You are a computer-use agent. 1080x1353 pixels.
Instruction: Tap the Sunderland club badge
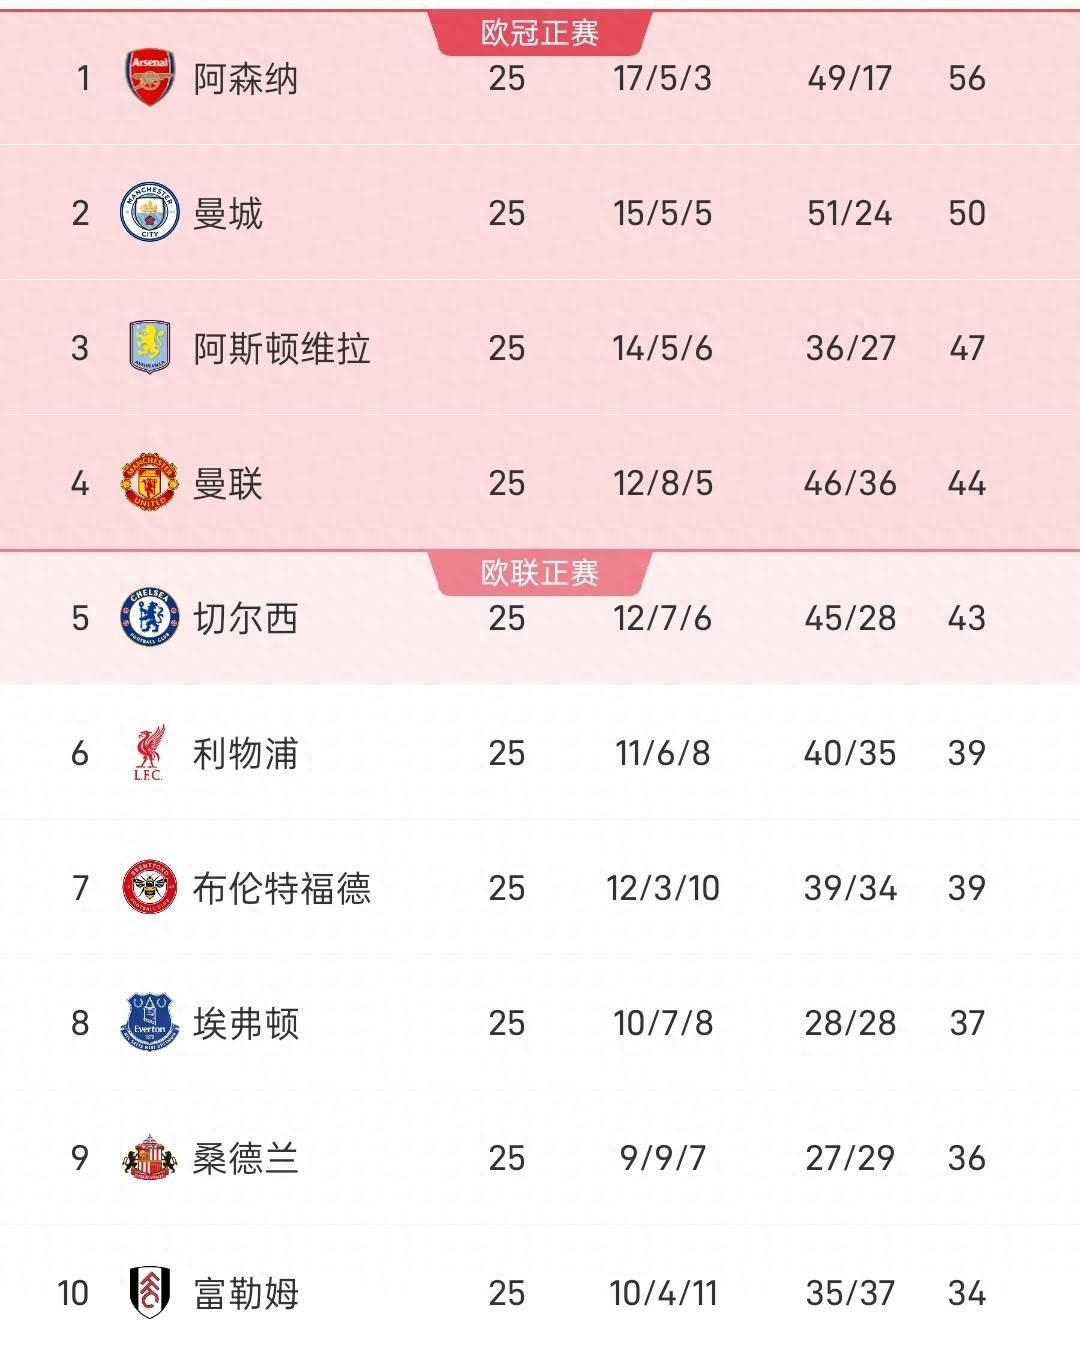pyautogui.click(x=150, y=1158)
